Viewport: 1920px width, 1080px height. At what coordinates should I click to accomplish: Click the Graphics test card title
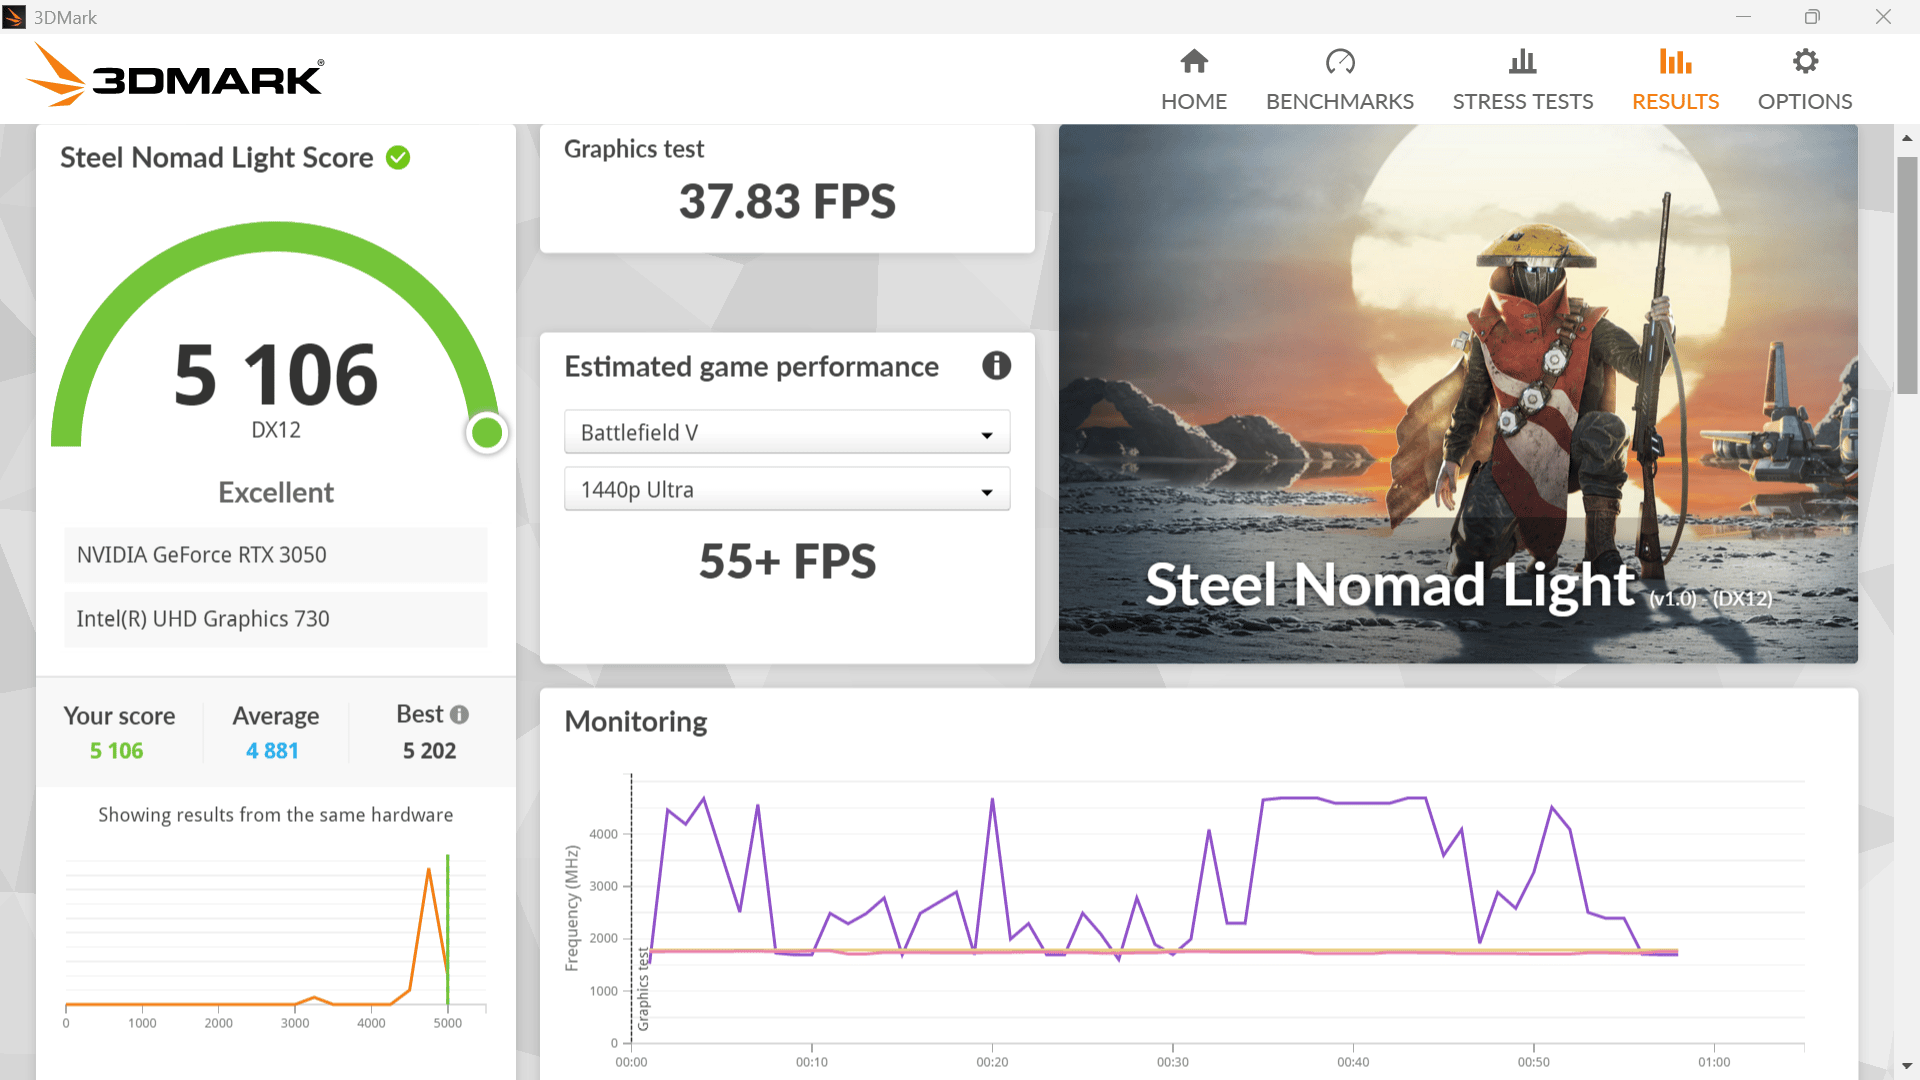(634, 149)
